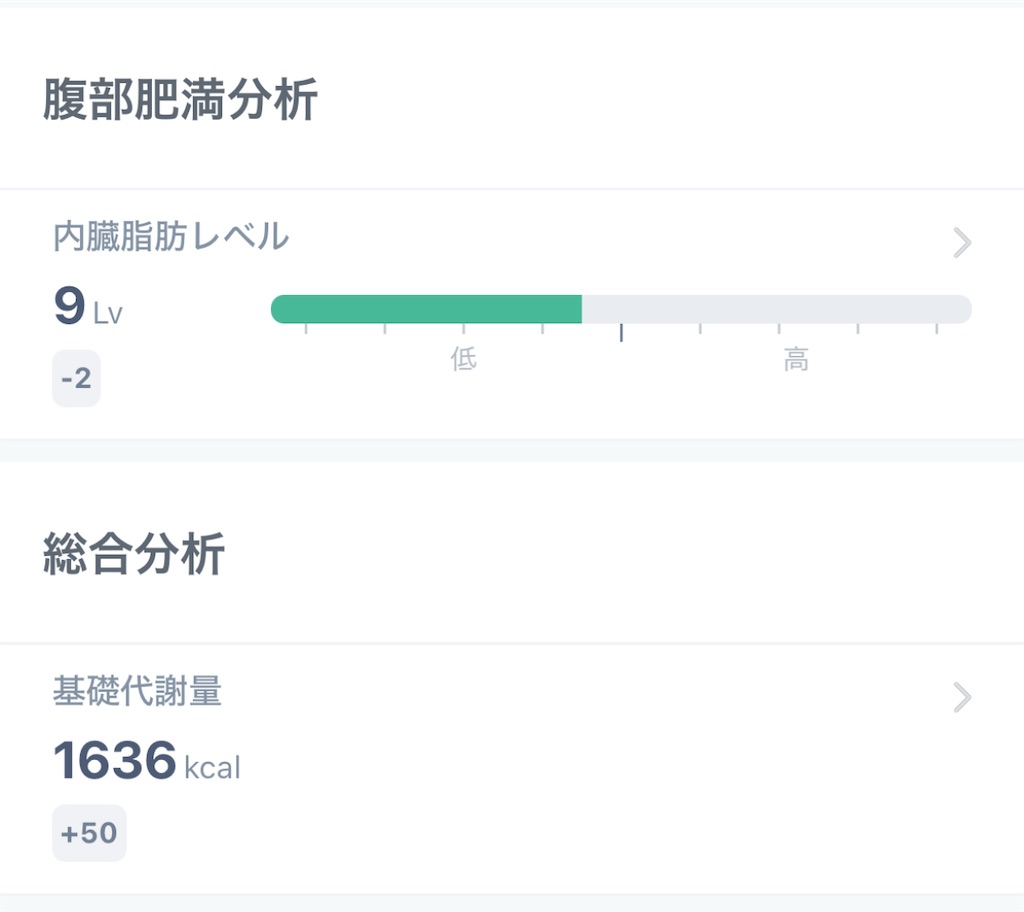Open visceral fat level details via chevron
The height and width of the screenshot is (912, 1024).
point(962,243)
